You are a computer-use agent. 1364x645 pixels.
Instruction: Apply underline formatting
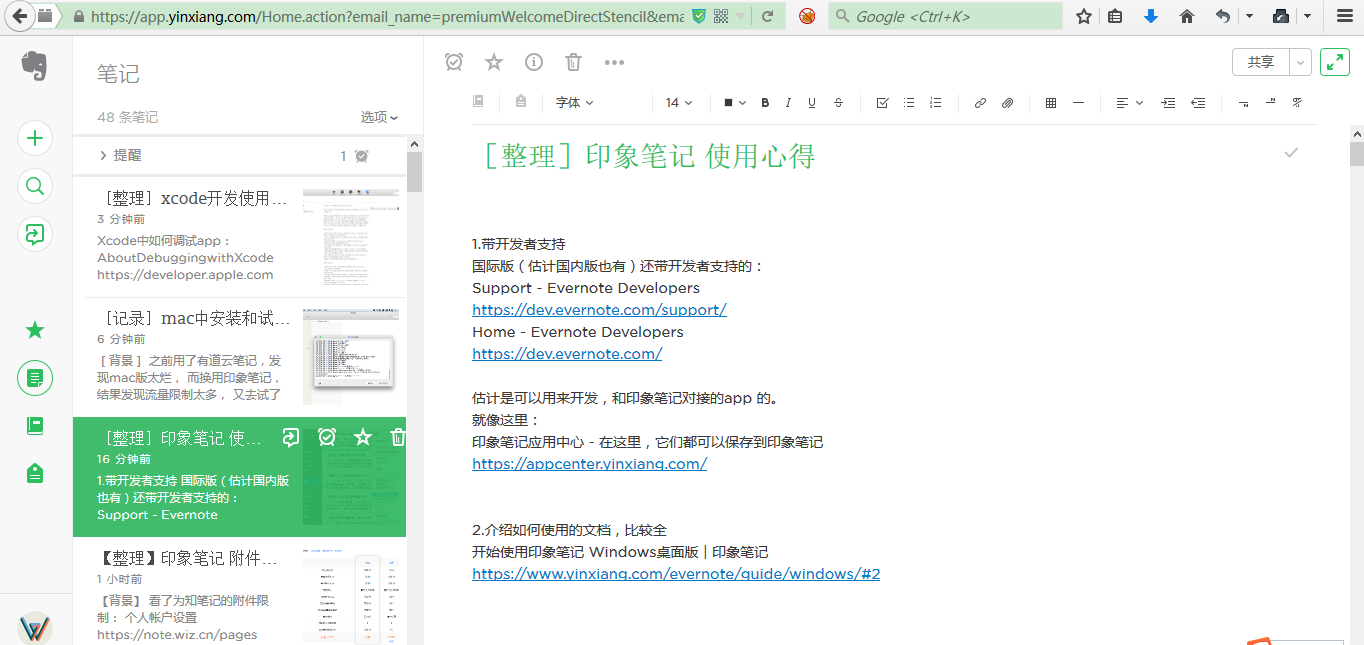click(812, 103)
